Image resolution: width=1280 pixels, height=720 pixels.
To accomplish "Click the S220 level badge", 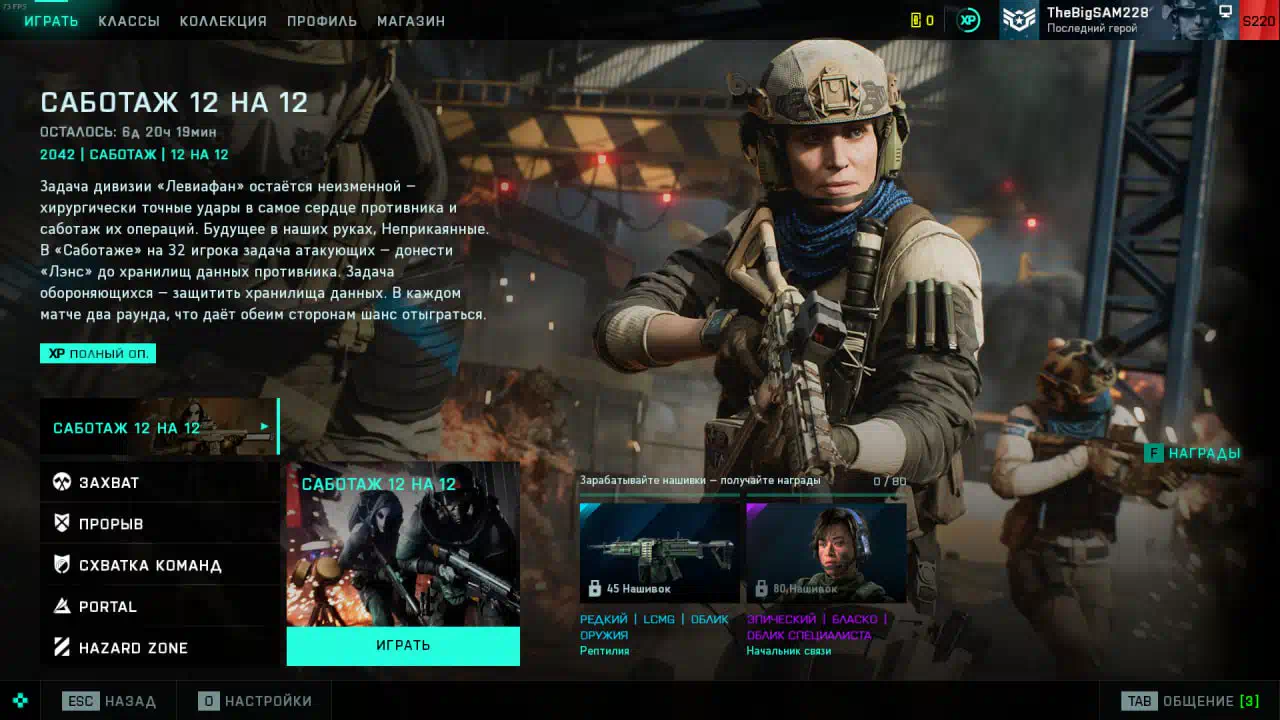I will coord(1259,21).
